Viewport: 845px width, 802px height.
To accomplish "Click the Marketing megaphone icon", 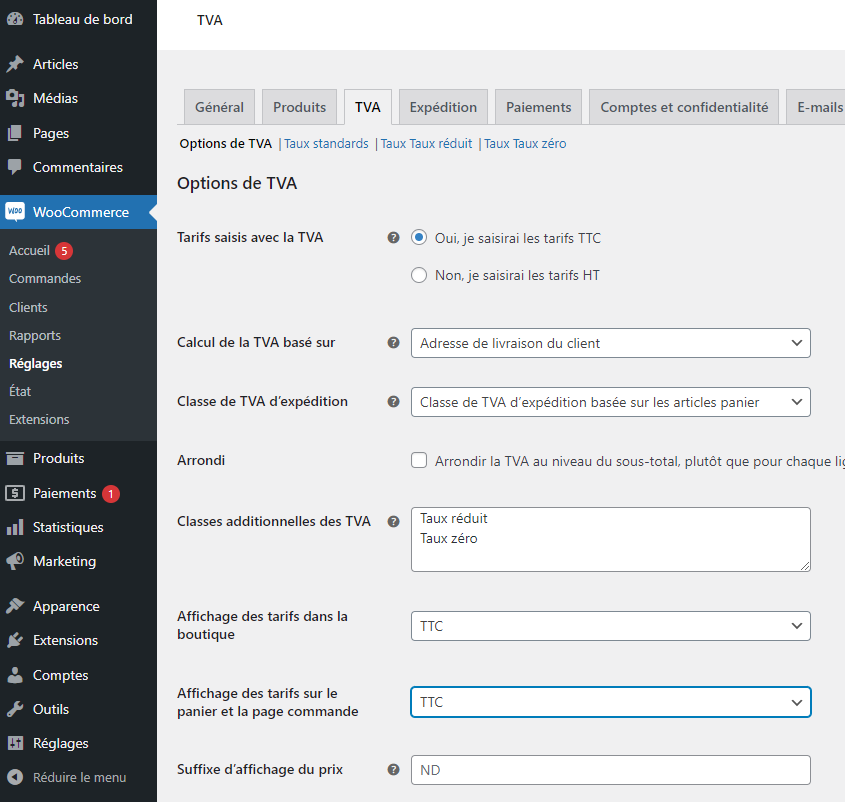I will pos(15,561).
